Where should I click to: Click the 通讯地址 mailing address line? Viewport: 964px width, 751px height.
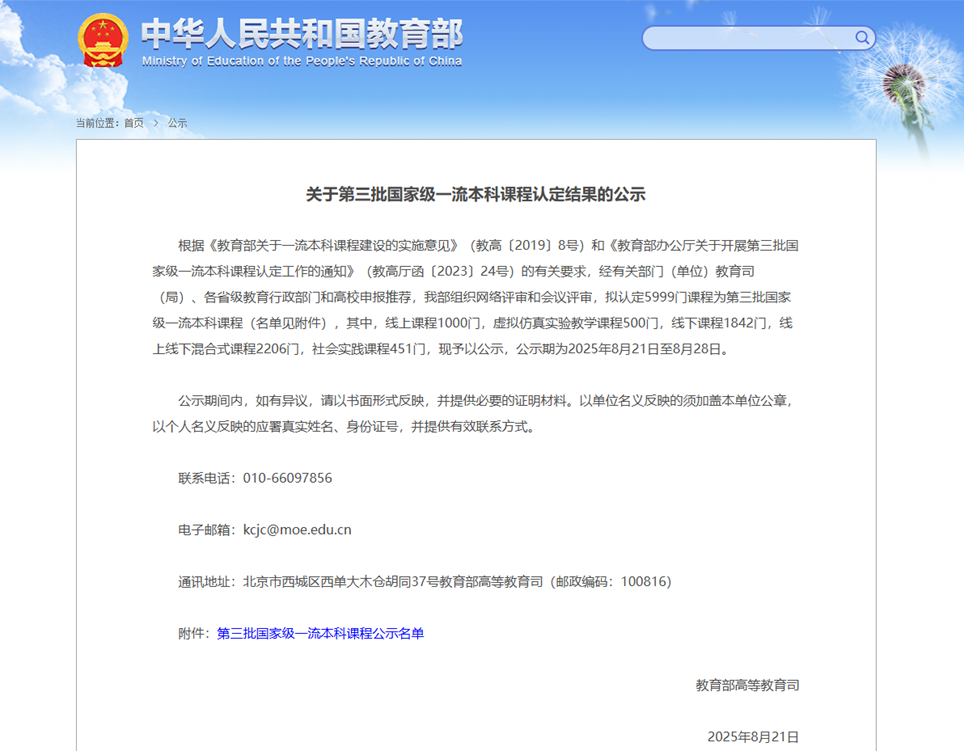(x=424, y=582)
